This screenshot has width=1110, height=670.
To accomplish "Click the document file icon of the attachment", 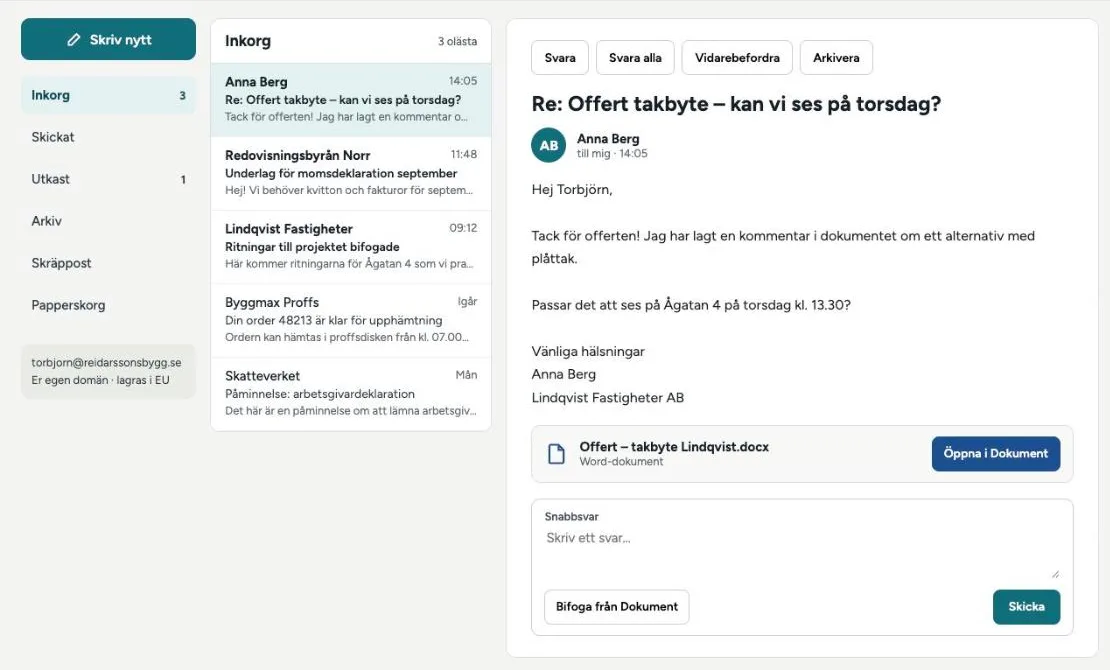I will pos(556,454).
